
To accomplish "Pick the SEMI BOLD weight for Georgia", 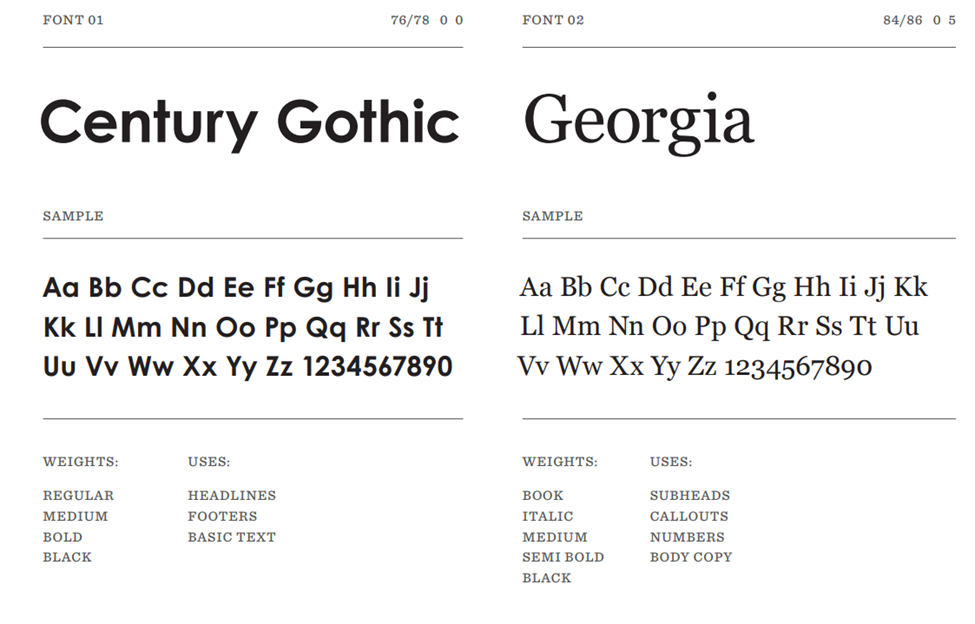I will [562, 557].
